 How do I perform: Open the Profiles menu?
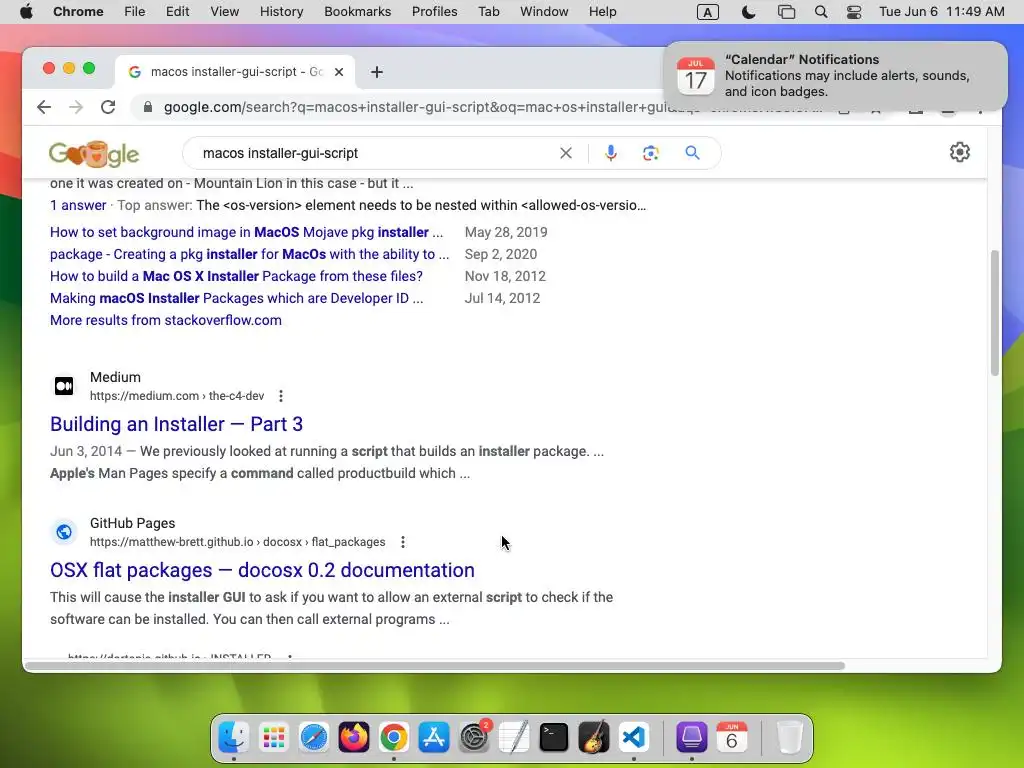coord(434,12)
